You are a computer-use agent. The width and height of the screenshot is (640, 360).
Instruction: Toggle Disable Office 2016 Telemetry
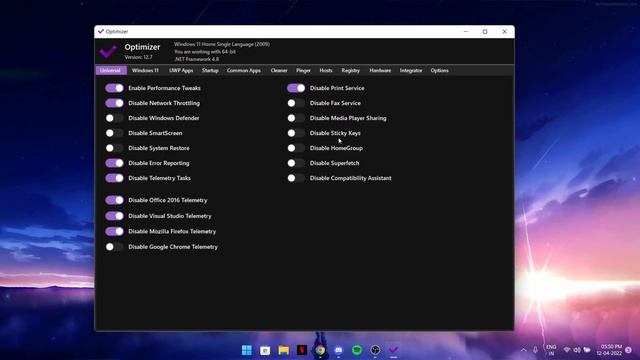pyautogui.click(x=114, y=200)
